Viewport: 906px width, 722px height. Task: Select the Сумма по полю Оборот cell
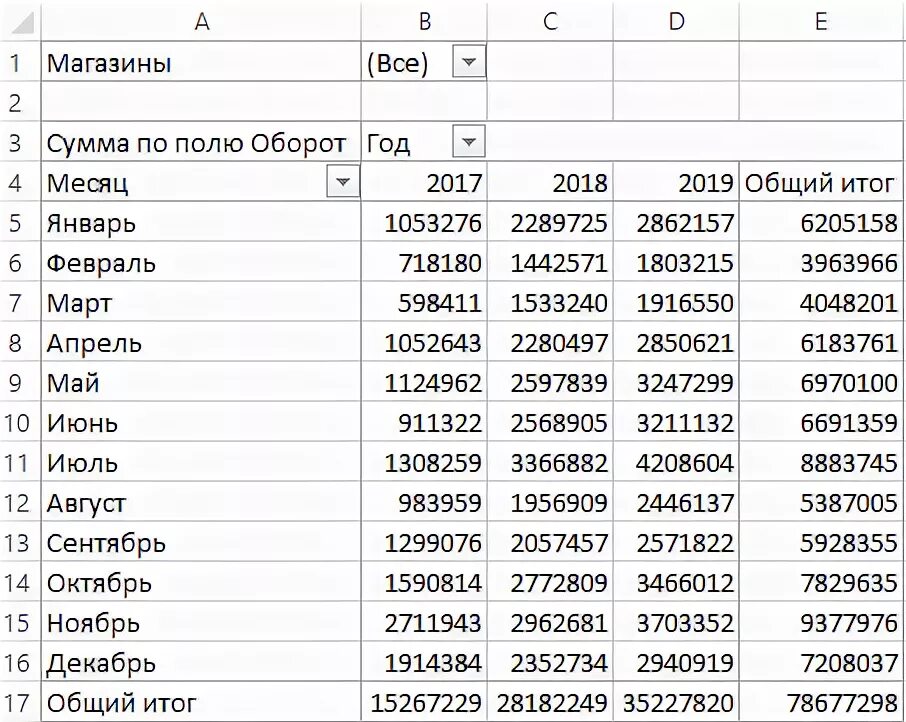[x=201, y=142]
